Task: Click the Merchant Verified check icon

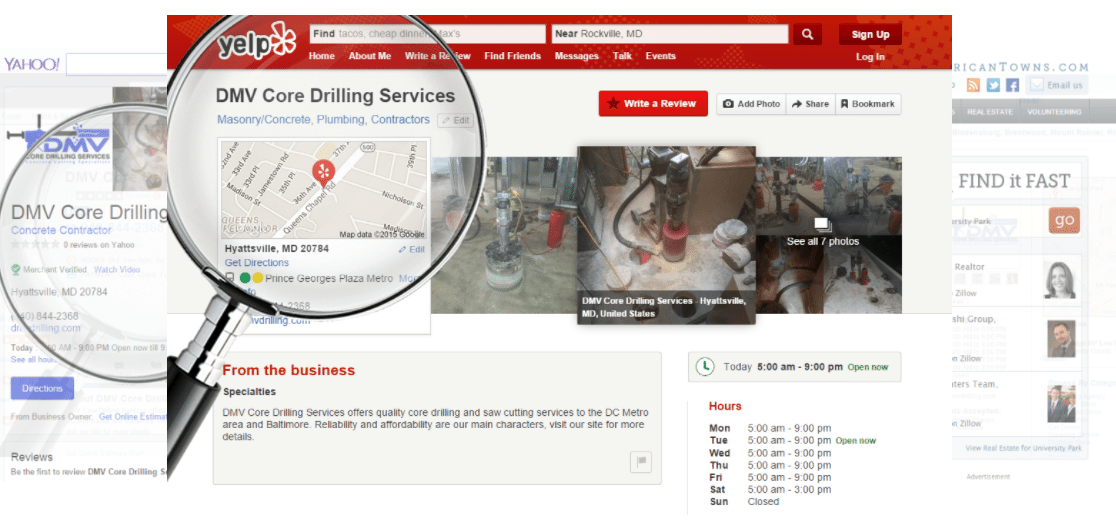Action: point(15,270)
